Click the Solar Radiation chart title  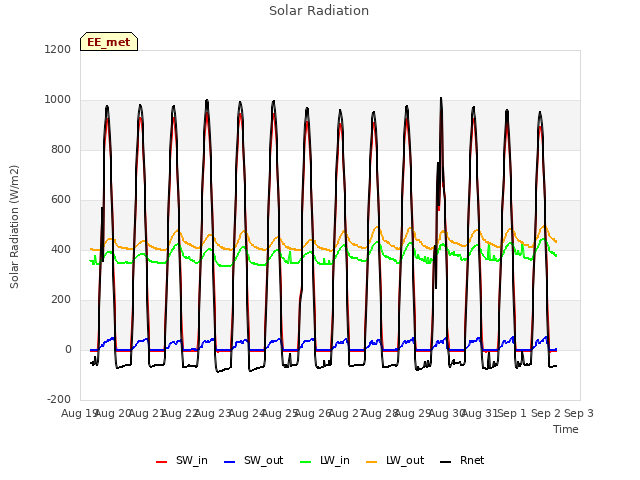coord(319,11)
